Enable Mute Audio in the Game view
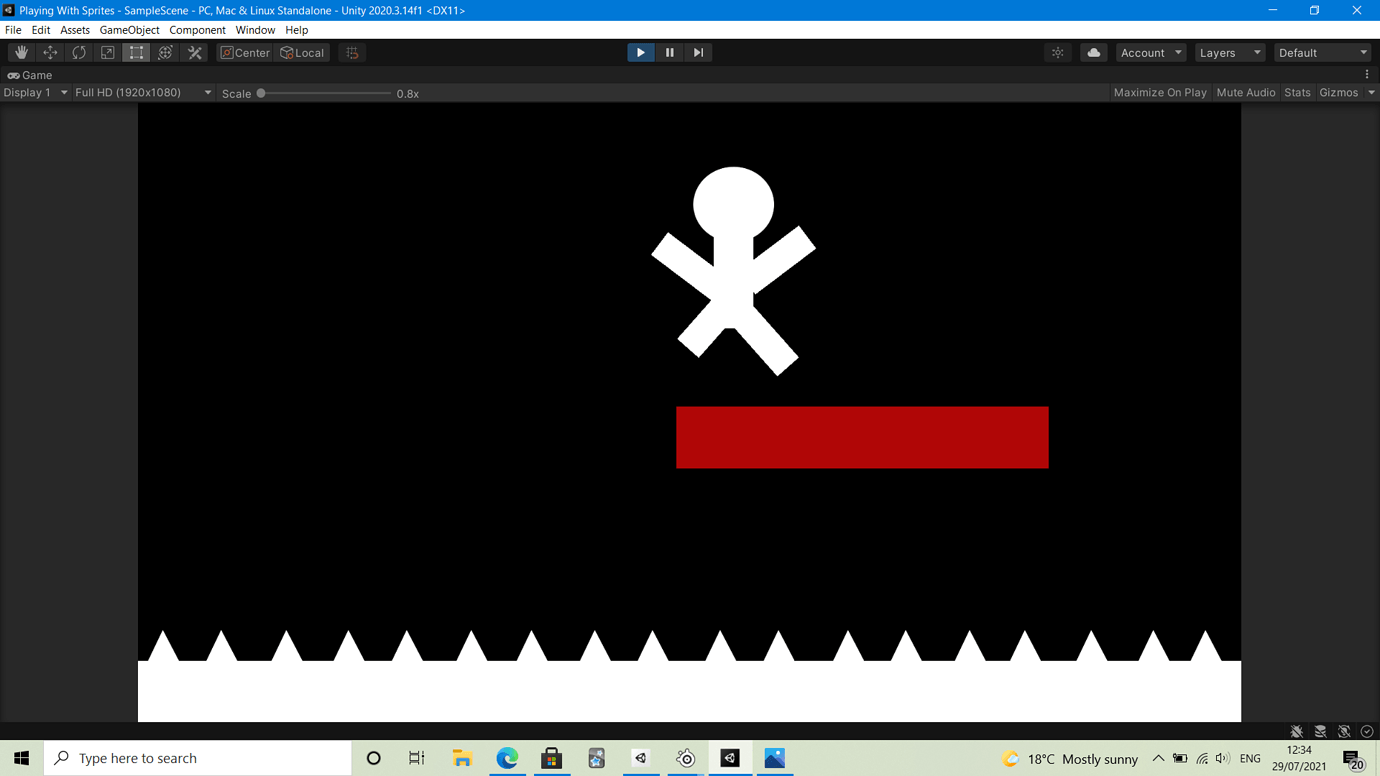1380x776 pixels. tap(1245, 92)
